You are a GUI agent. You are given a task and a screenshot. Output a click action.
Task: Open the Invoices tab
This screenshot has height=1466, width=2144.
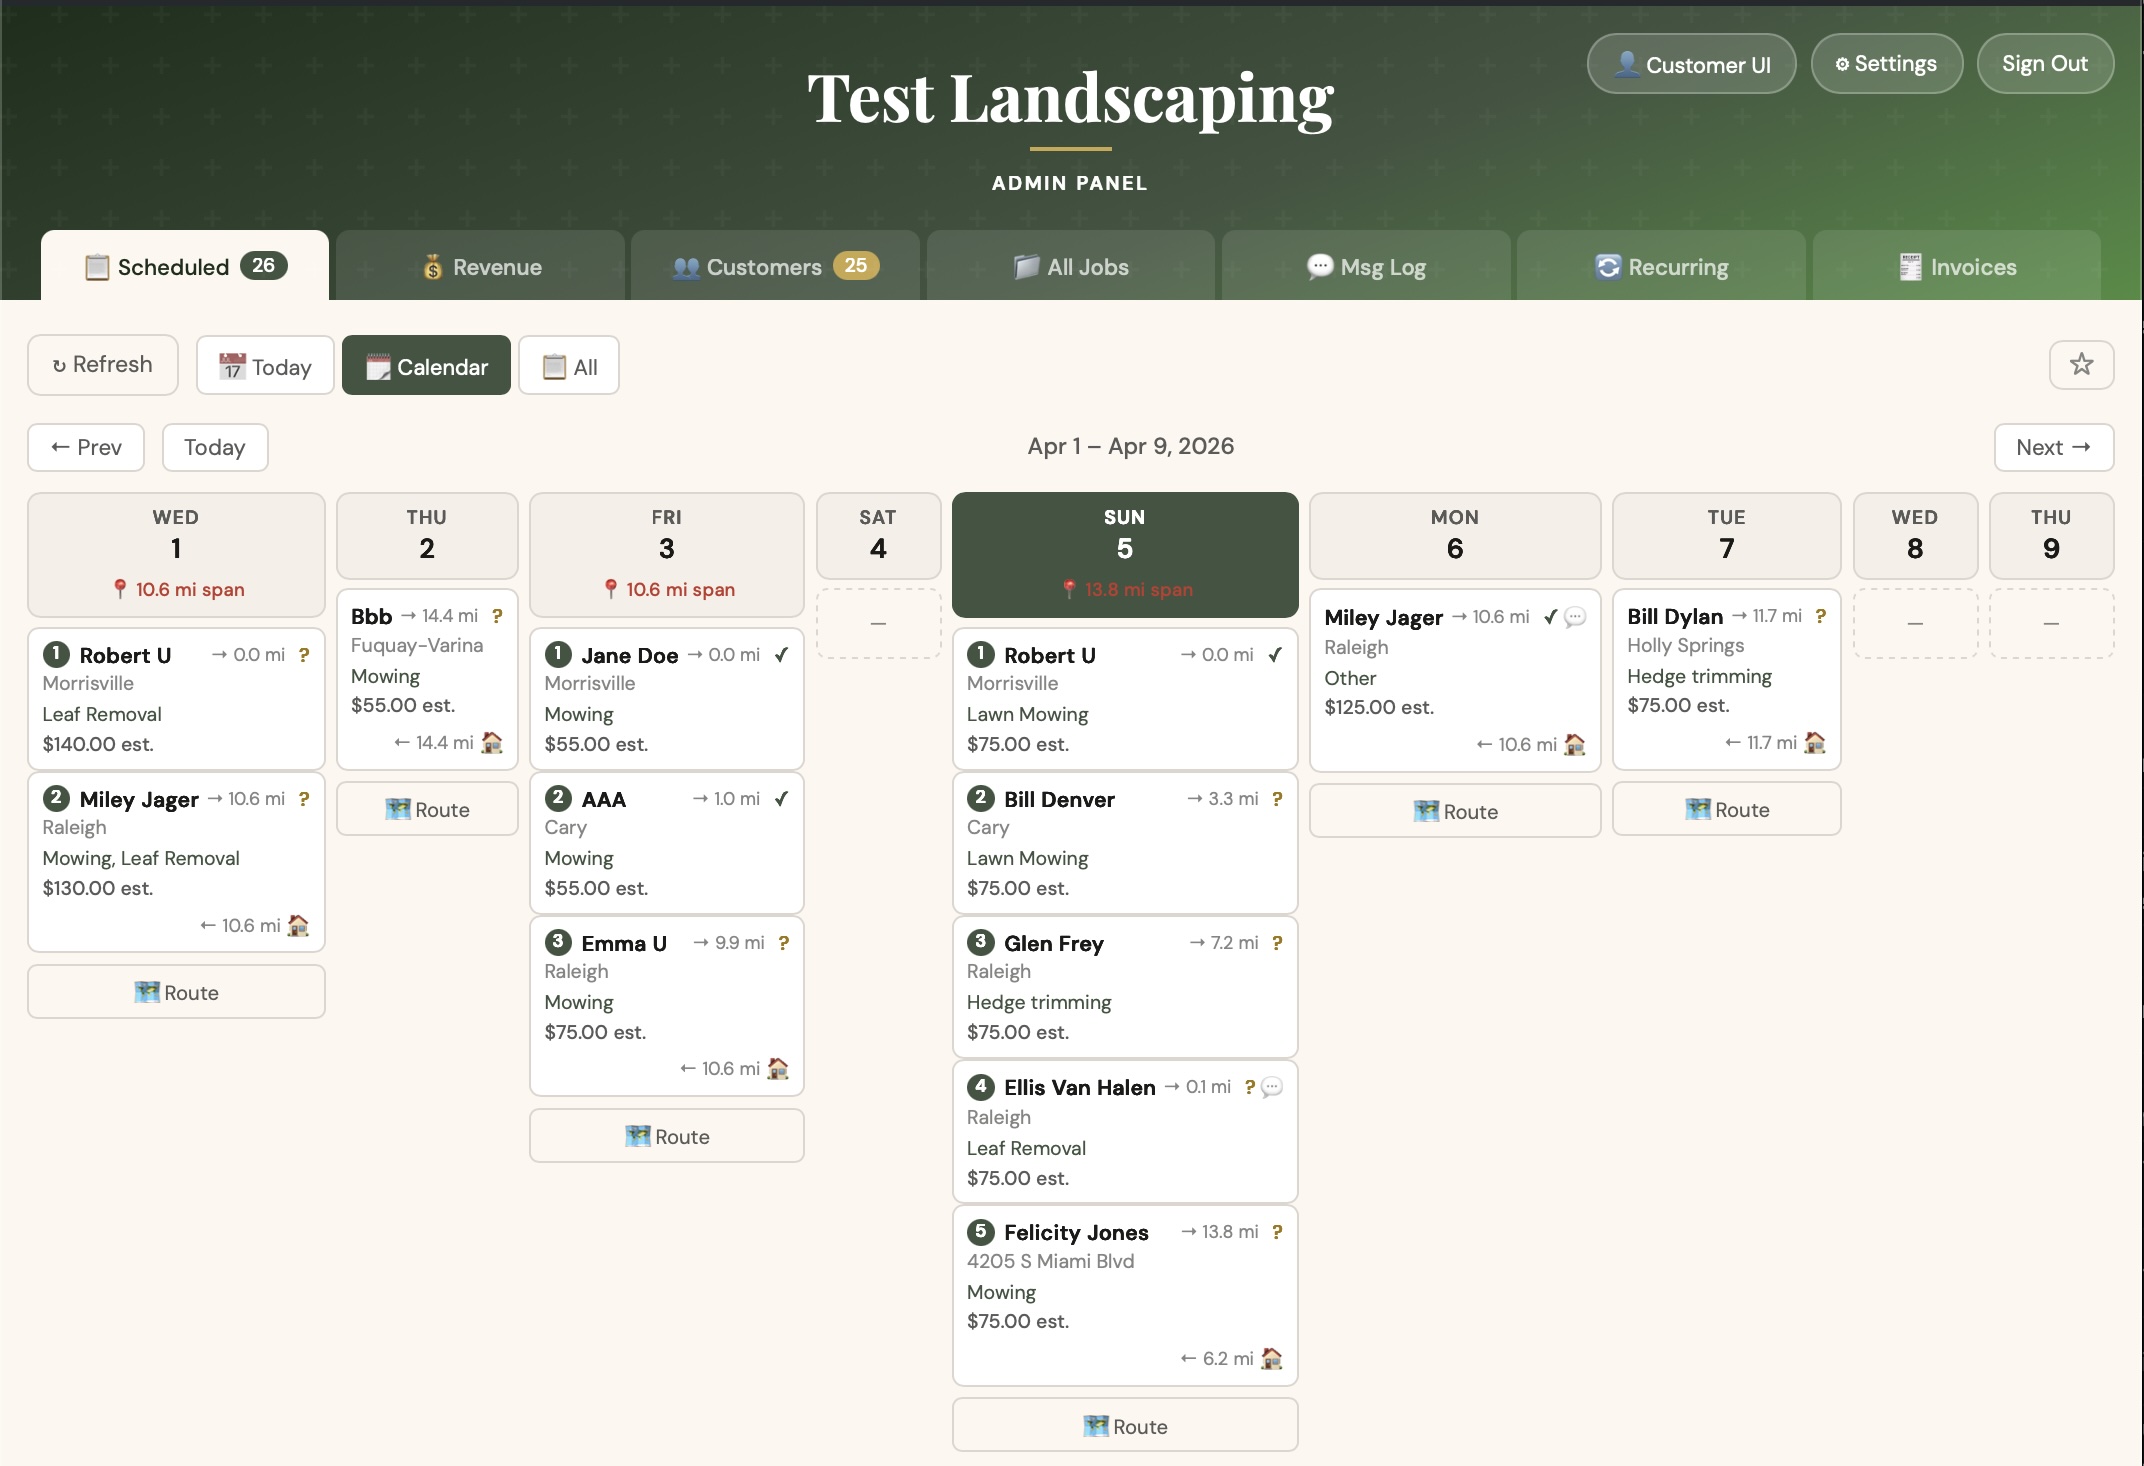(1957, 267)
